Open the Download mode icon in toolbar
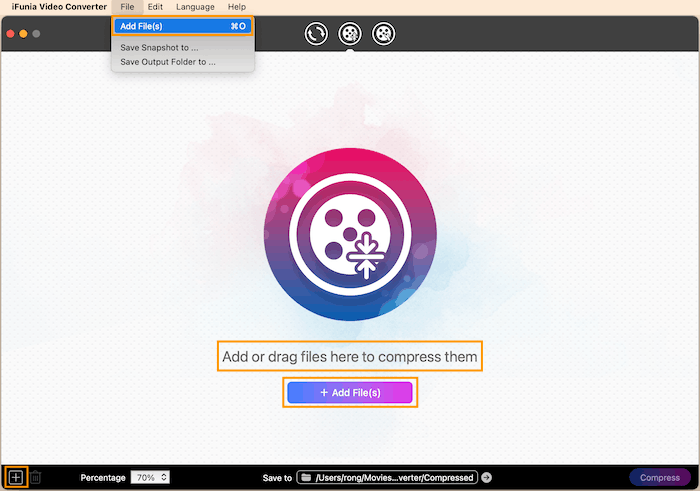Screen dimensions: 700x491 383,34
